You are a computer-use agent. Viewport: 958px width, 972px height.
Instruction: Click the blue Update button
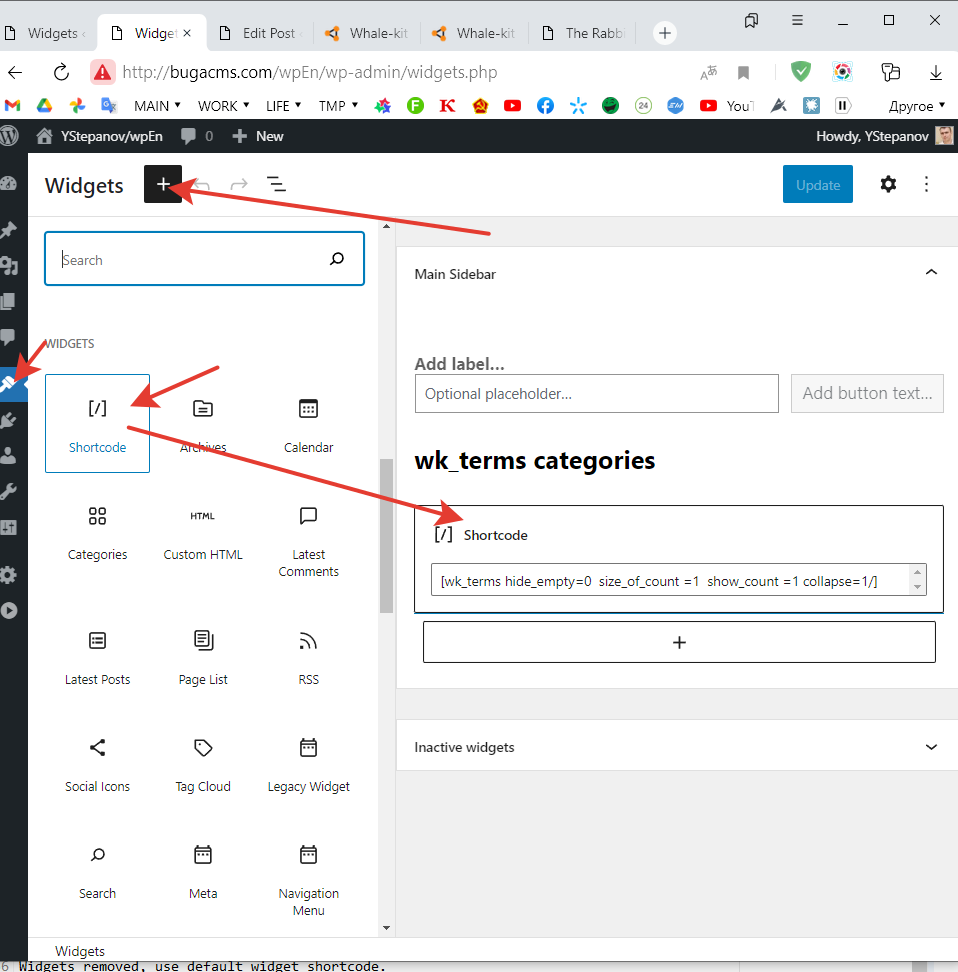click(x=817, y=184)
